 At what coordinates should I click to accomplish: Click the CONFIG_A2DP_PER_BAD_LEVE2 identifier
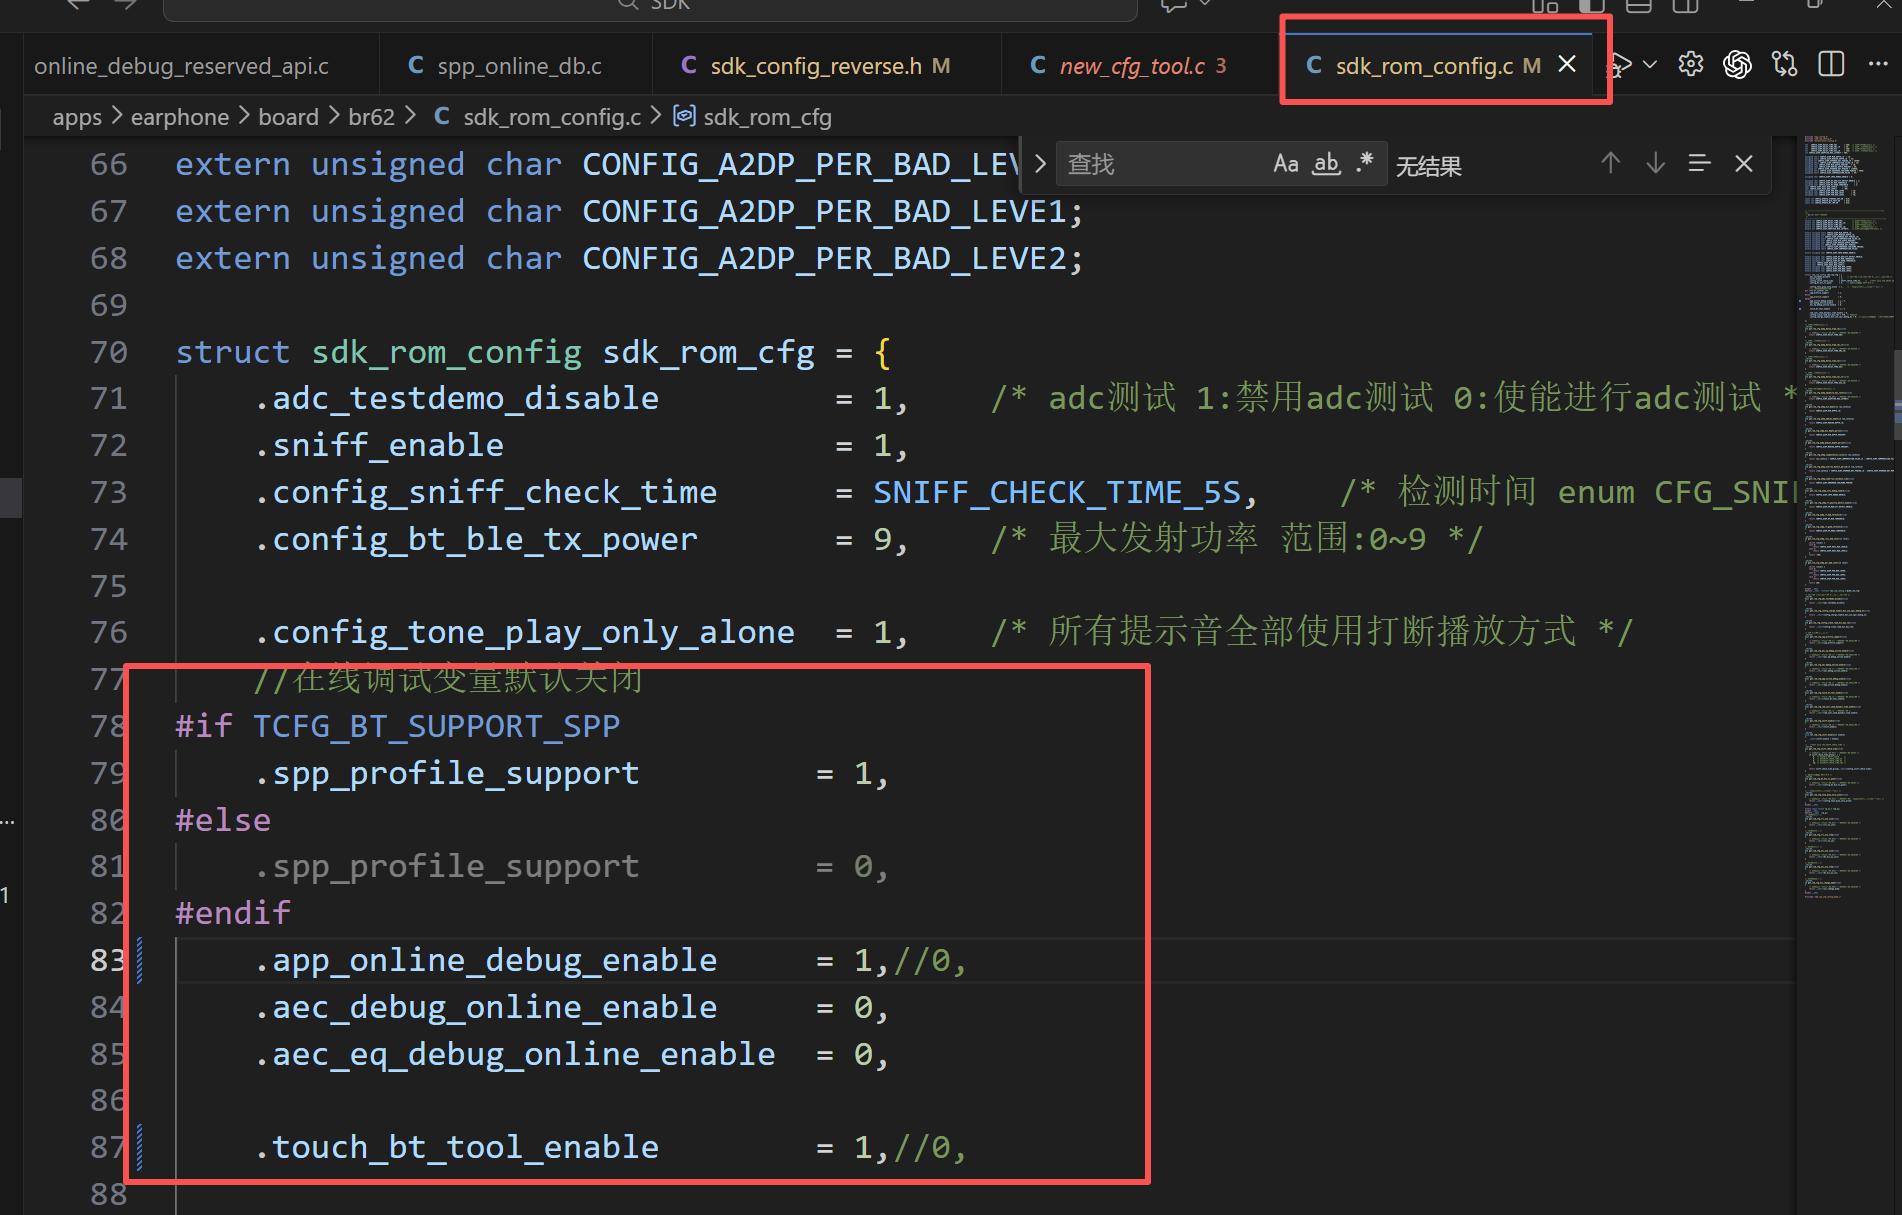pos(825,258)
